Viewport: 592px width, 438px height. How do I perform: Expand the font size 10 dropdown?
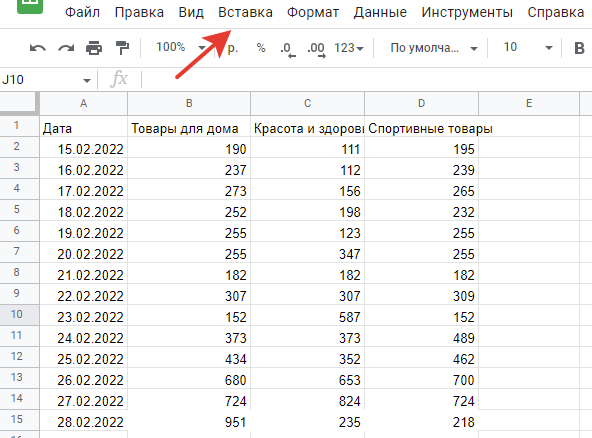point(528,48)
